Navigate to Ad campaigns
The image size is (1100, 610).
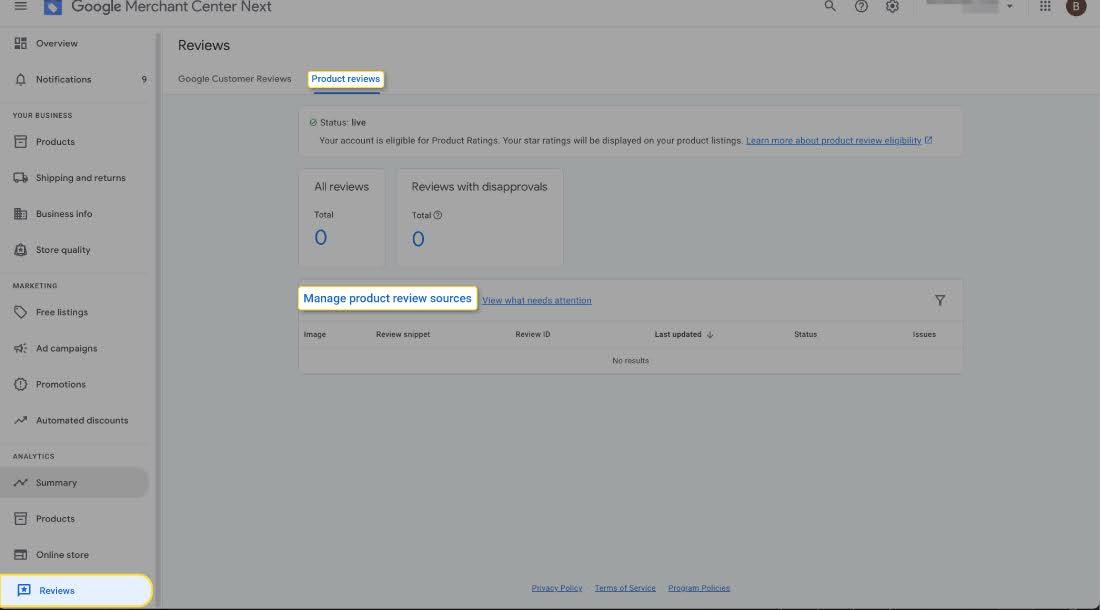(x=66, y=348)
